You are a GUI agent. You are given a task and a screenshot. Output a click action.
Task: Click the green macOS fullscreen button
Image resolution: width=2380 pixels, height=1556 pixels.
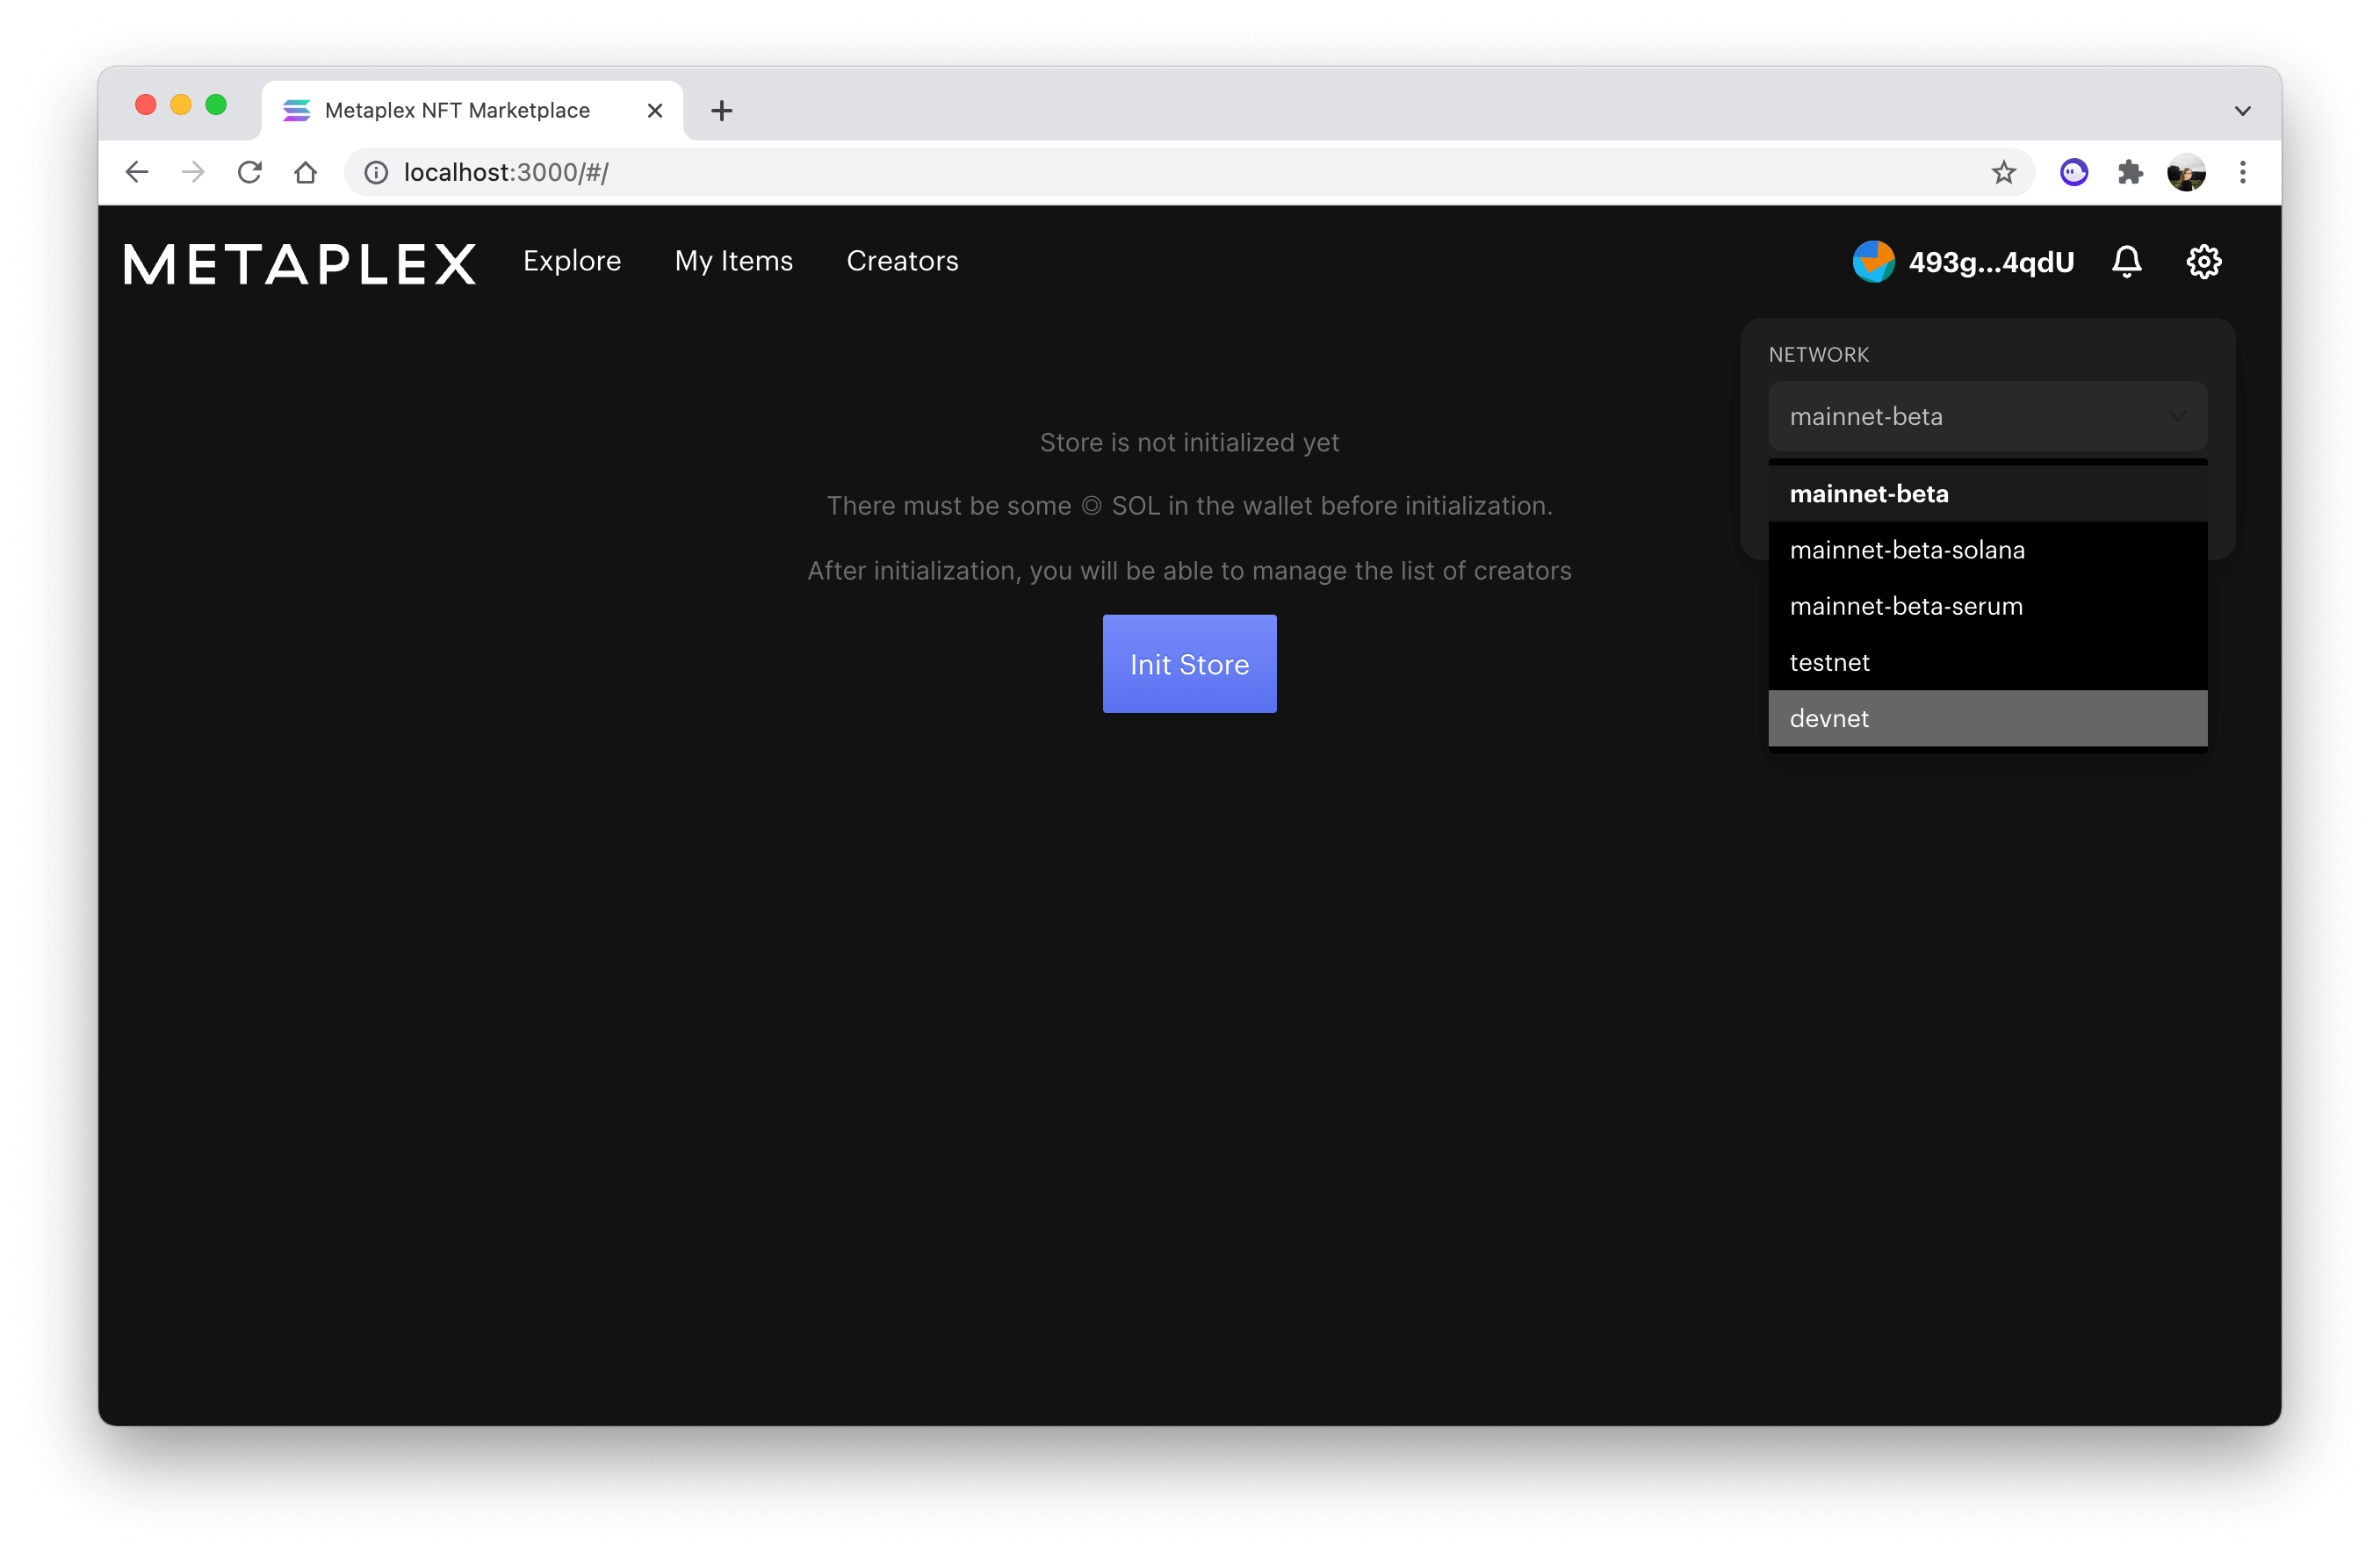click(216, 105)
